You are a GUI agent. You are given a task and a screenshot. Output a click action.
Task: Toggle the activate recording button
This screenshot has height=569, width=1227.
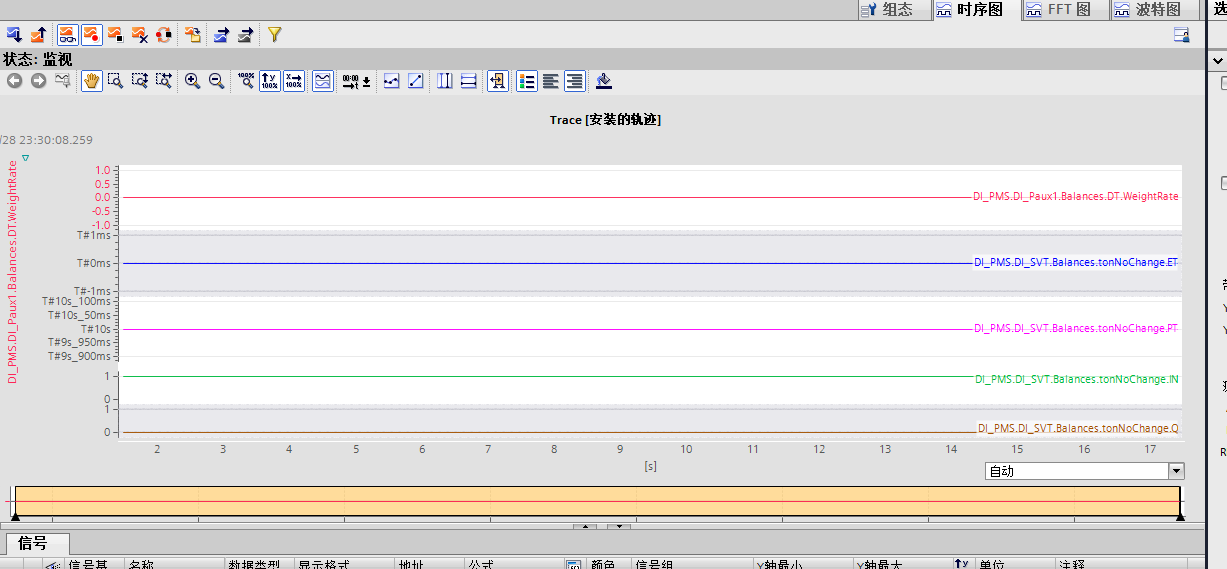(x=91, y=34)
